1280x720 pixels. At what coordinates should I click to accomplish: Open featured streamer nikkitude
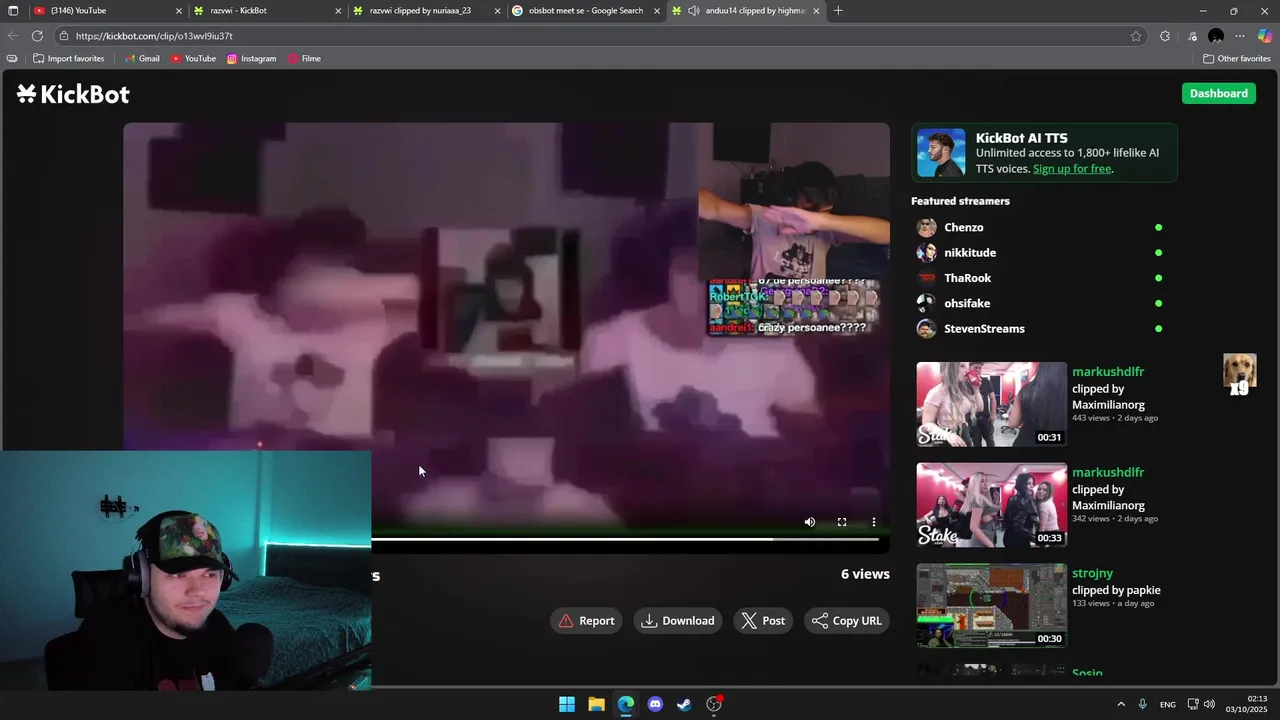tap(970, 253)
